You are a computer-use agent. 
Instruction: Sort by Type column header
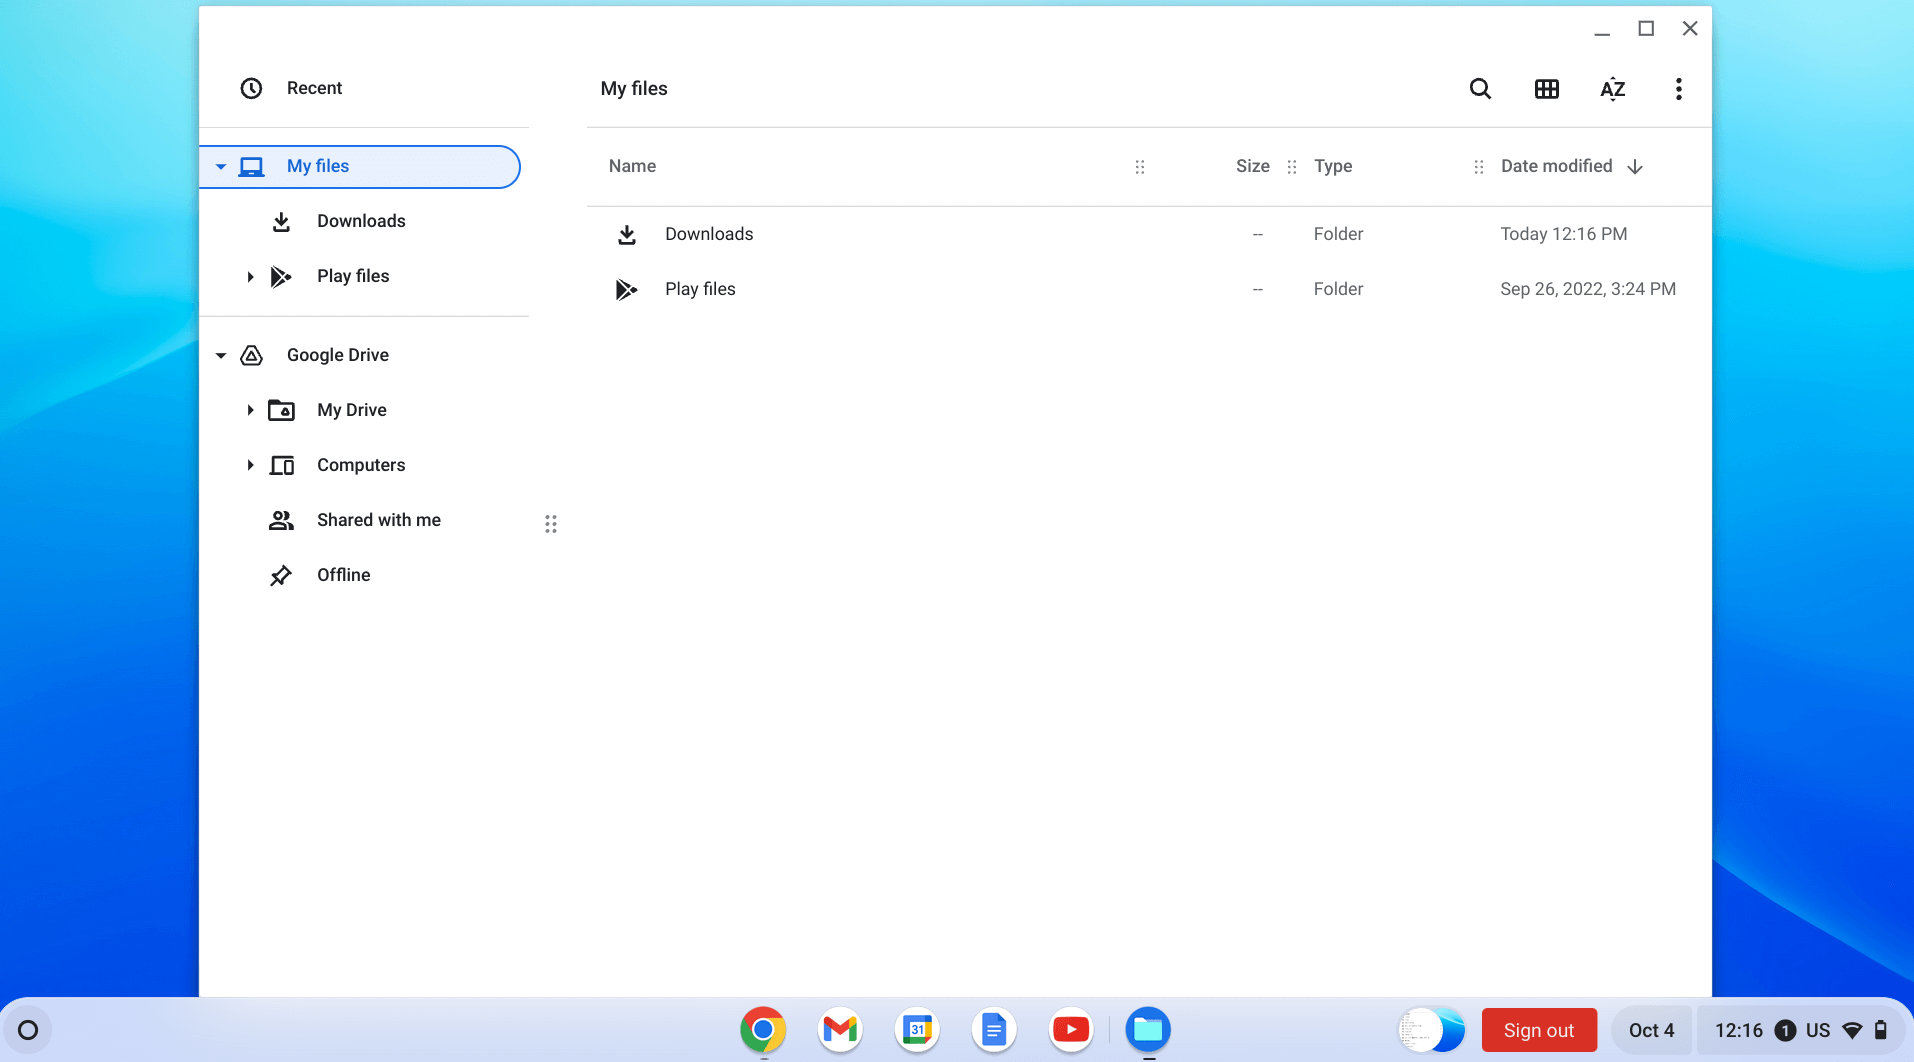tap(1333, 166)
